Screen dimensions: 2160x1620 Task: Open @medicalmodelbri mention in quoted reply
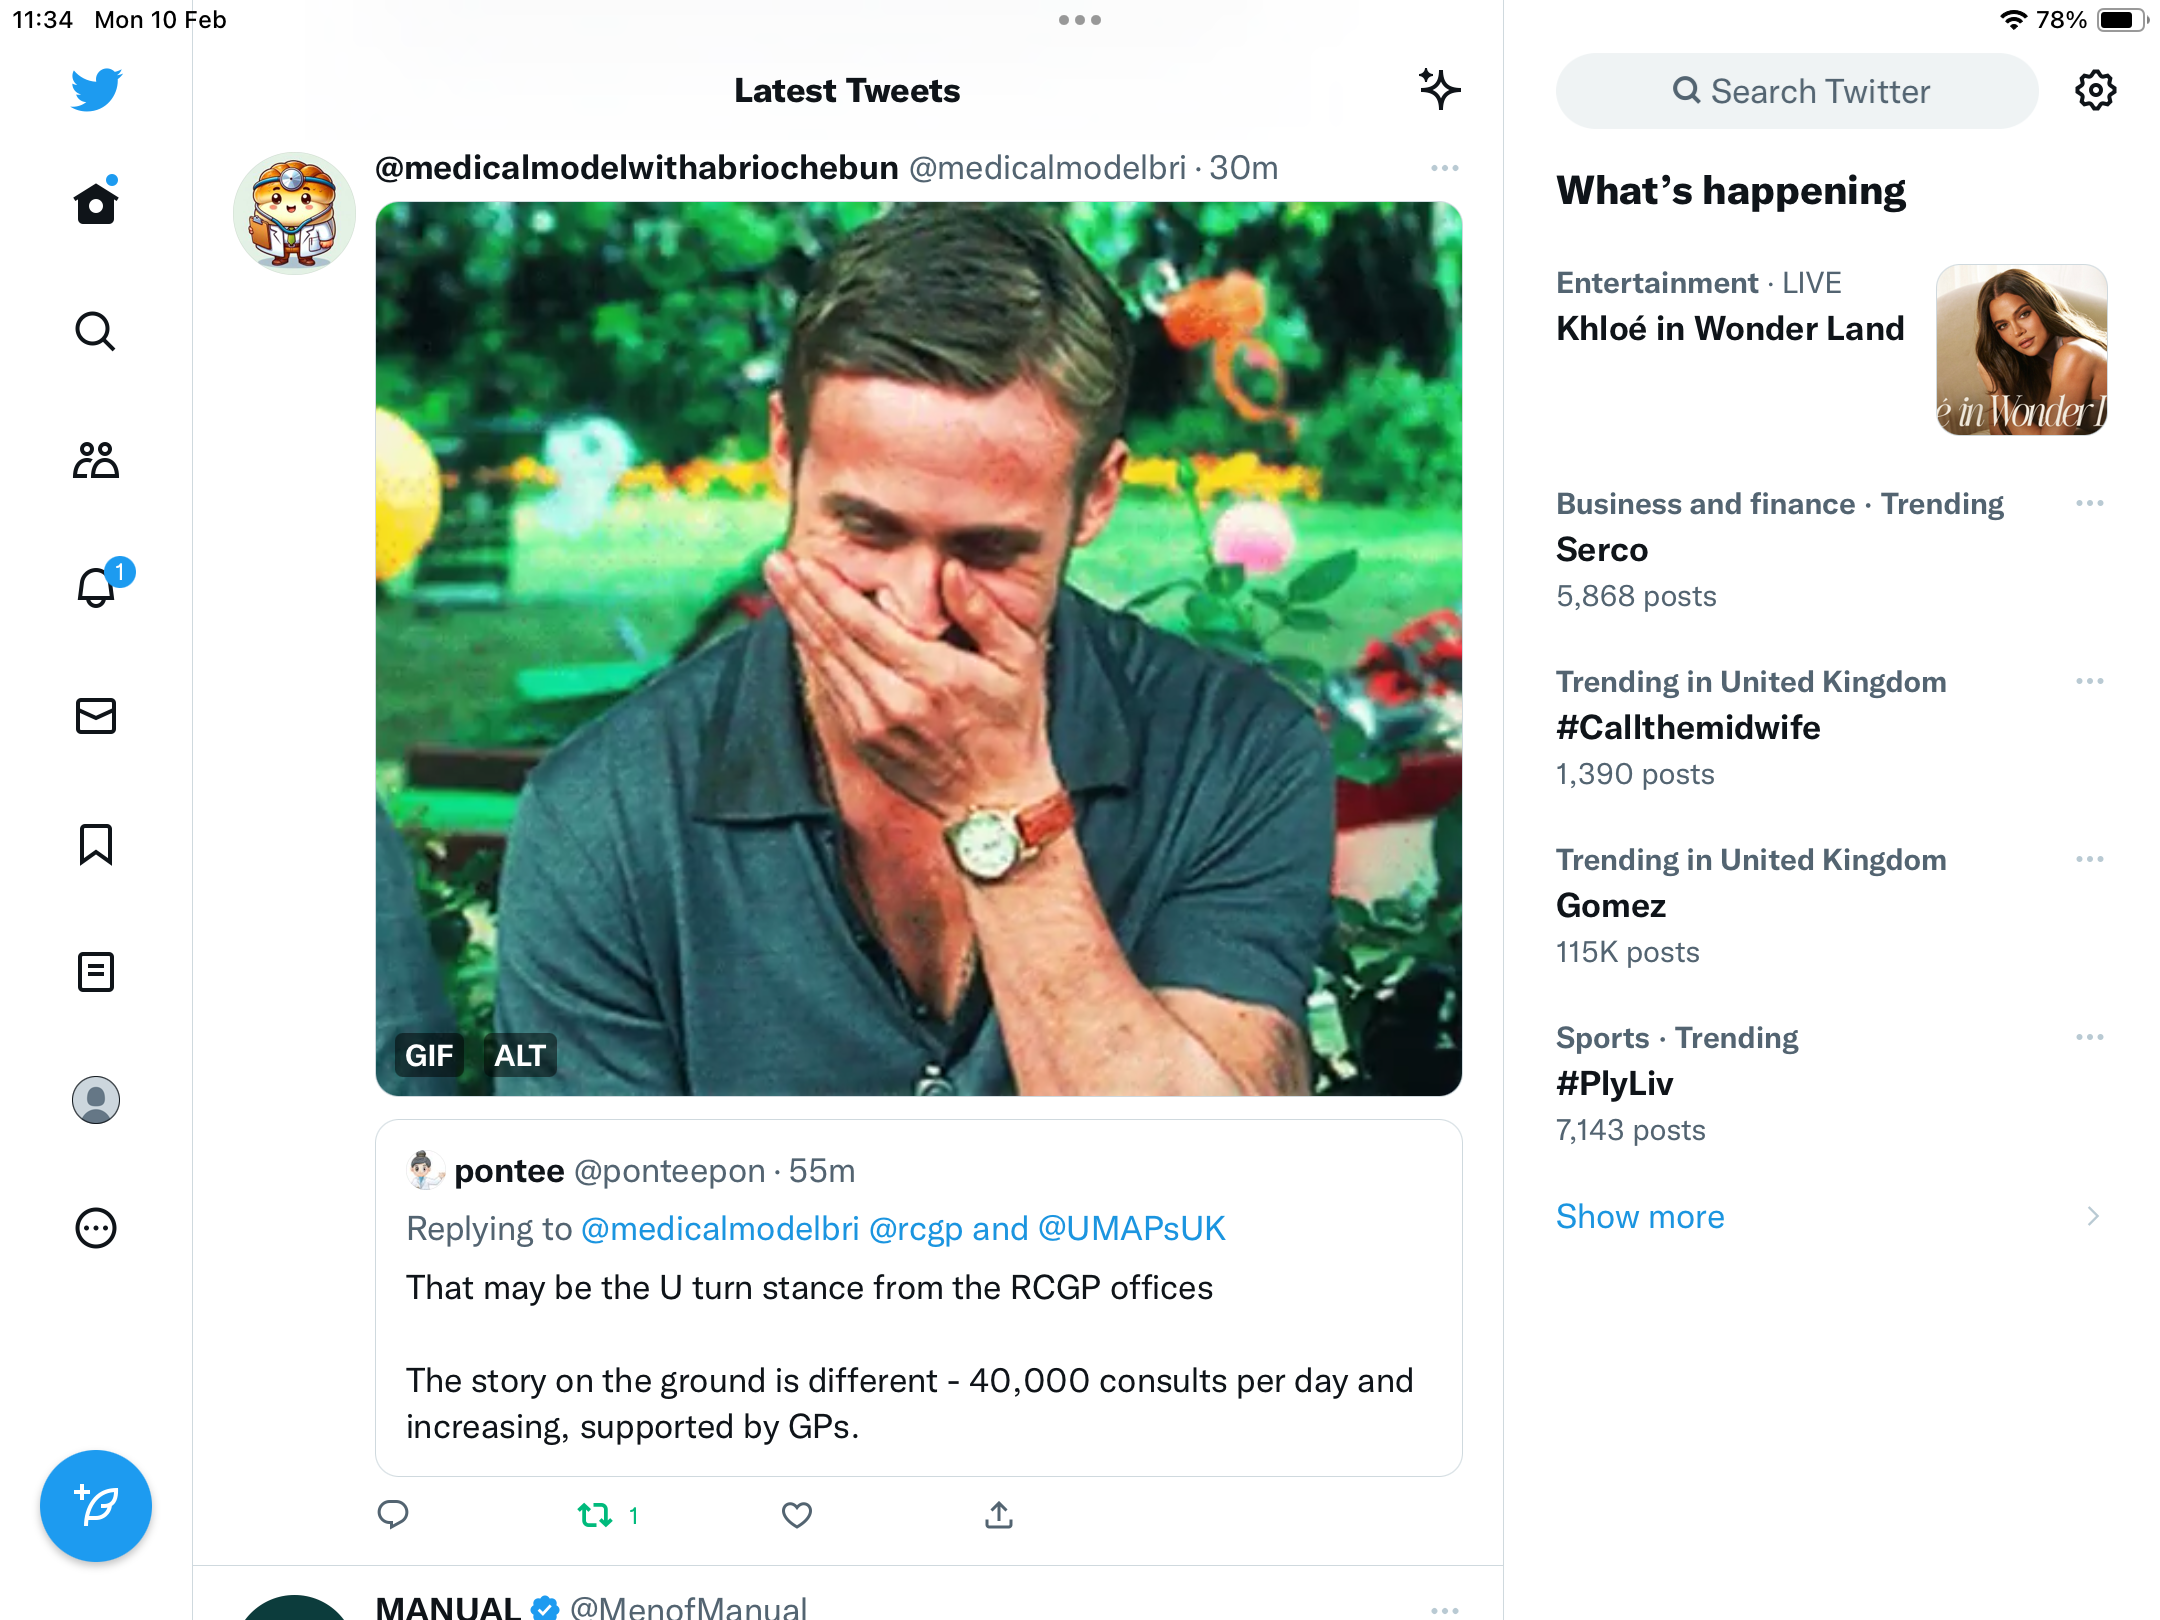(x=720, y=1228)
